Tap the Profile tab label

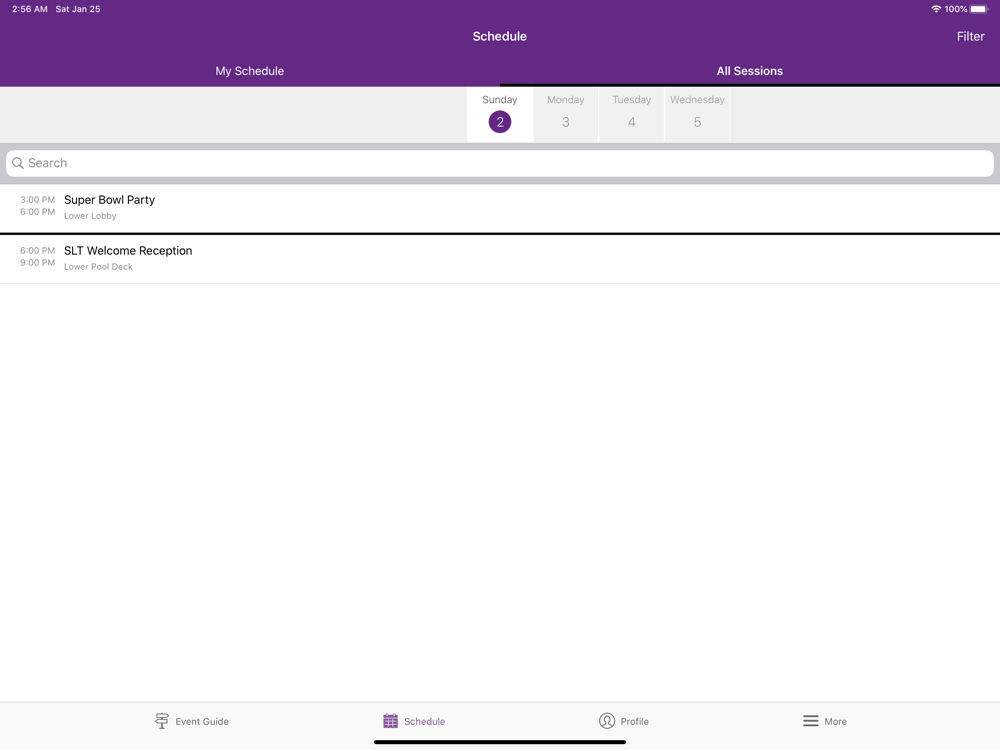(635, 721)
